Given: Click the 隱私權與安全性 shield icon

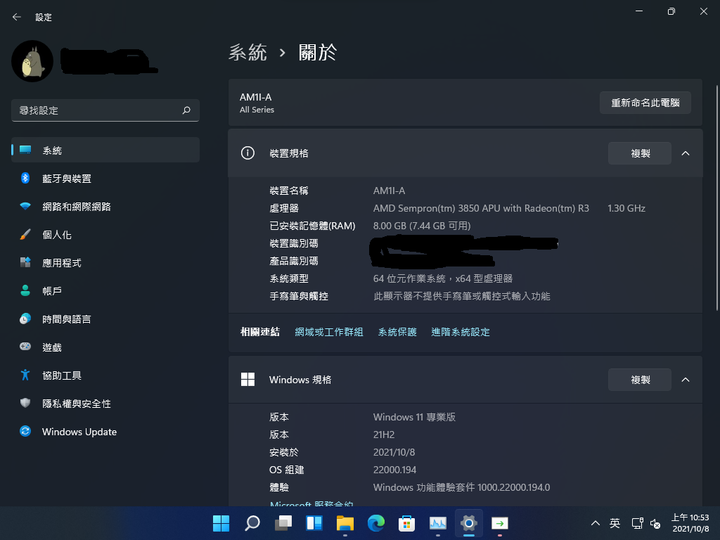Looking at the screenshot, I should coord(25,403).
